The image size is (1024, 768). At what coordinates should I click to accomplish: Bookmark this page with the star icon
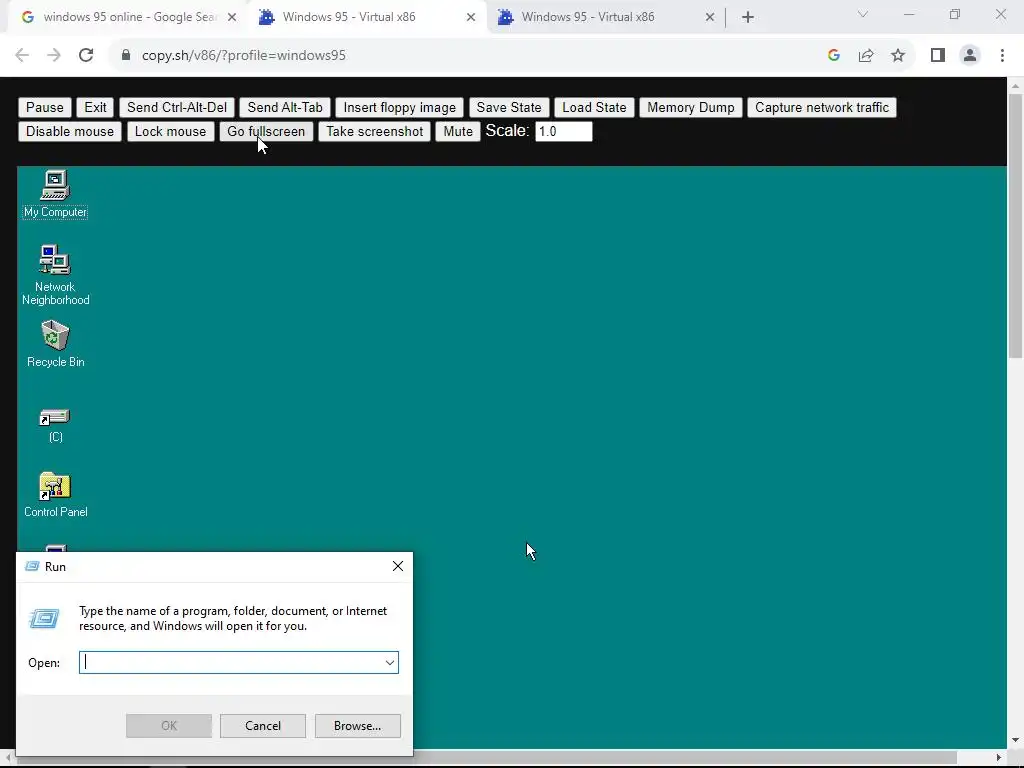(x=898, y=56)
